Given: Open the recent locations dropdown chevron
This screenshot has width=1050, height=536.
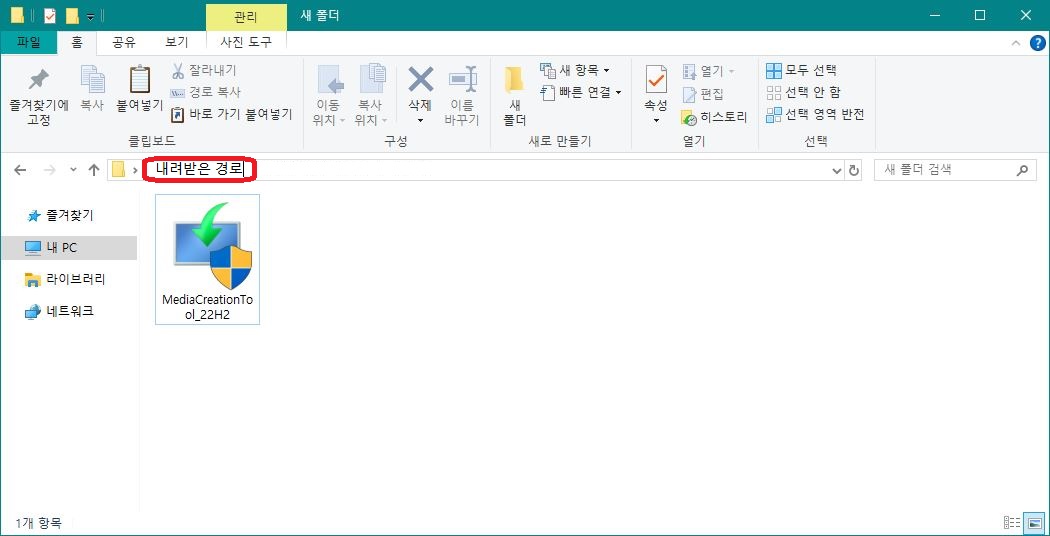Looking at the screenshot, I should pos(73,170).
